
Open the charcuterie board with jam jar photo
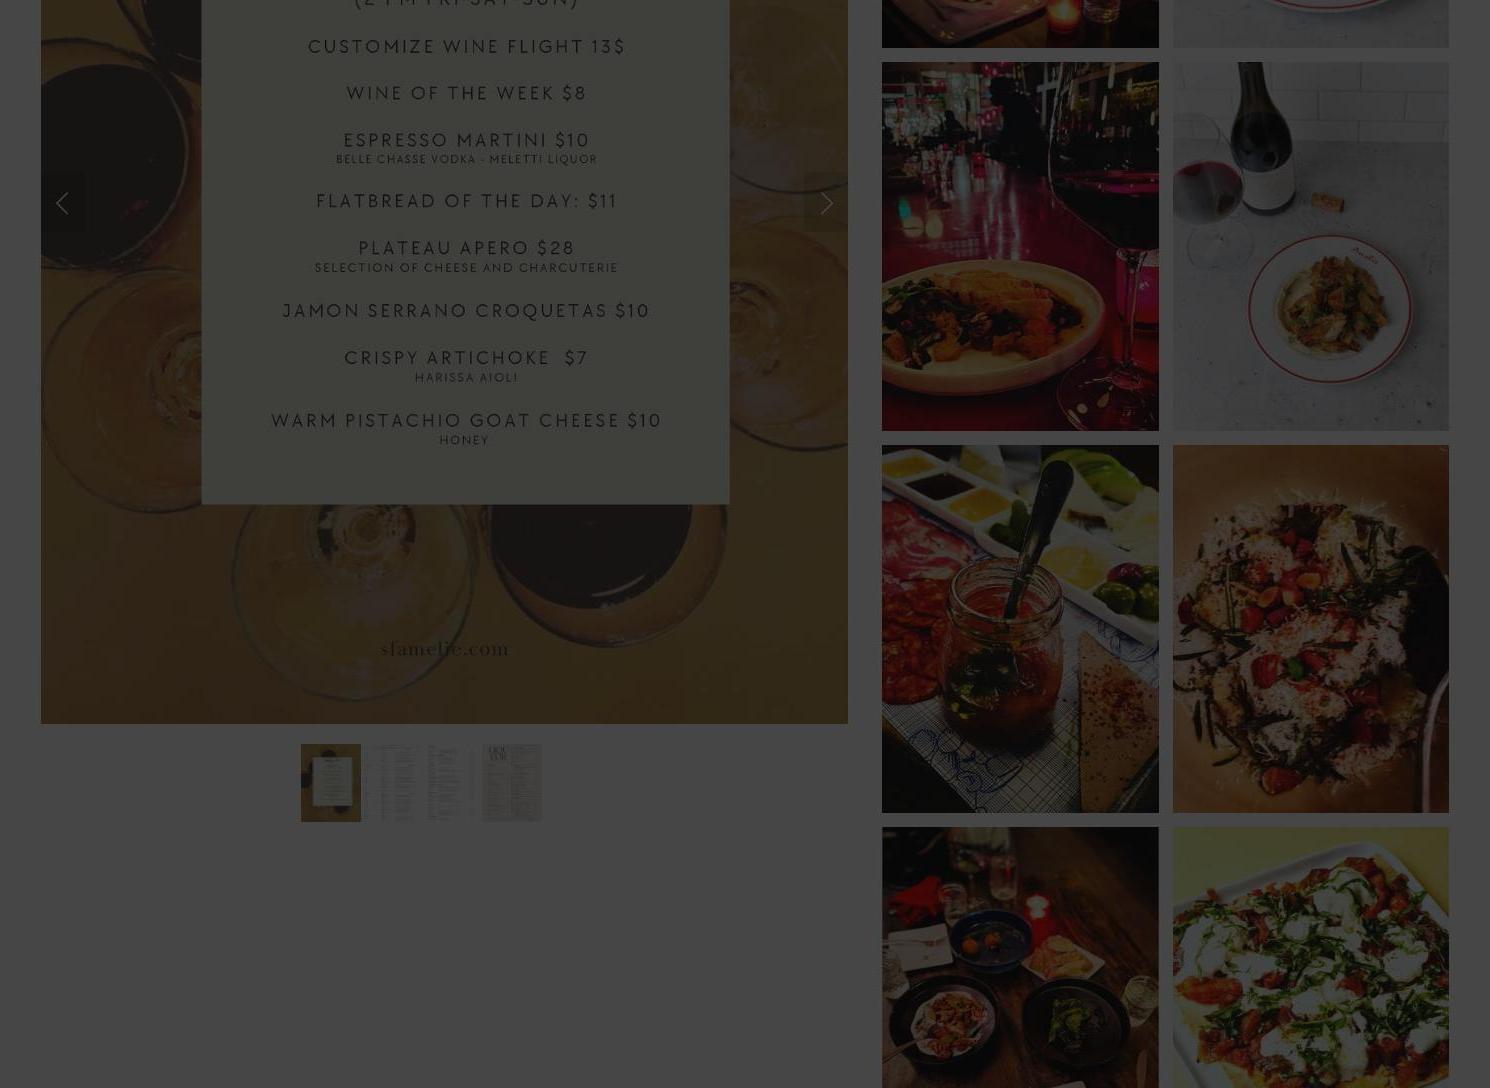(1020, 629)
